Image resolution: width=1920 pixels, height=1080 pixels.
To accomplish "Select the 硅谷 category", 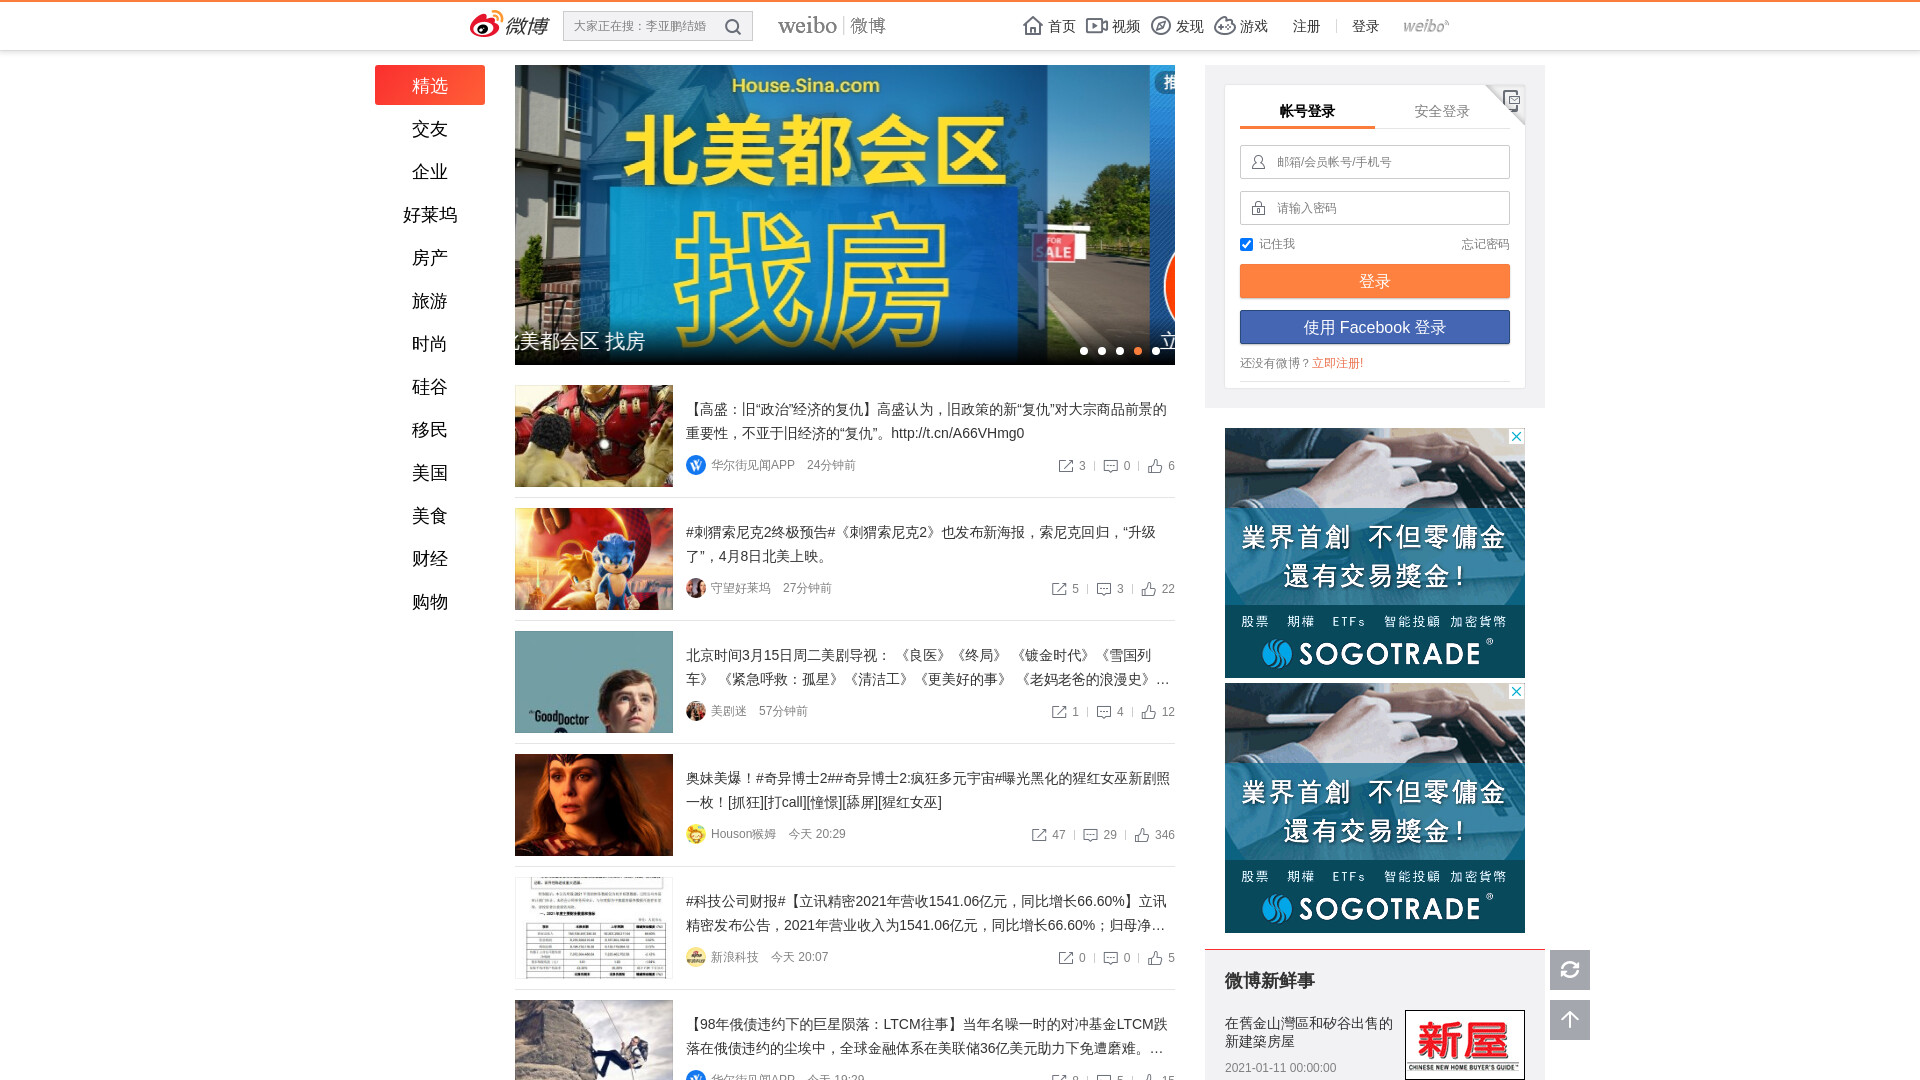I will coord(430,387).
